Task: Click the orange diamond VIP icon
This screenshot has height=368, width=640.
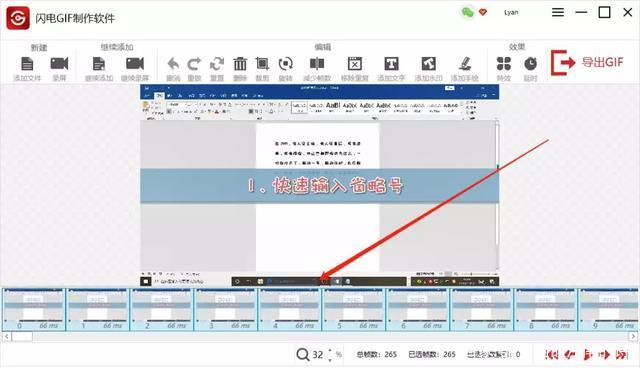Action: coord(483,13)
